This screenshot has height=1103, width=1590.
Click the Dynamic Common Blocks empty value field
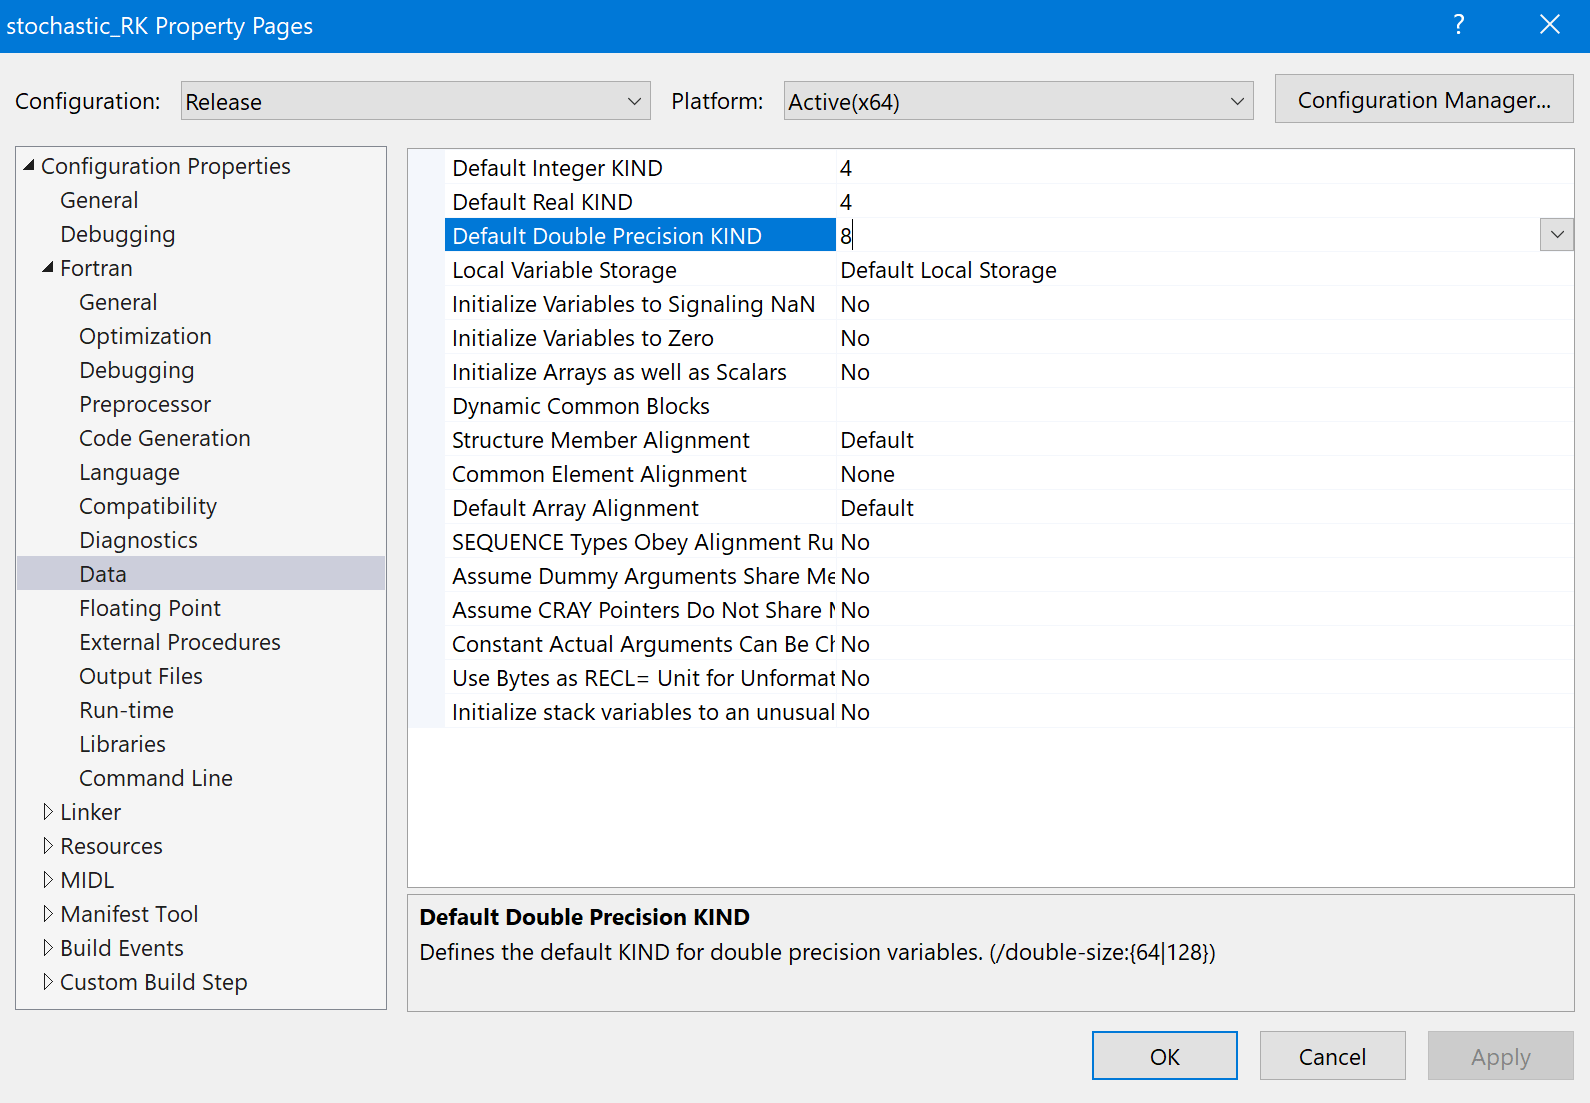[1205, 405]
